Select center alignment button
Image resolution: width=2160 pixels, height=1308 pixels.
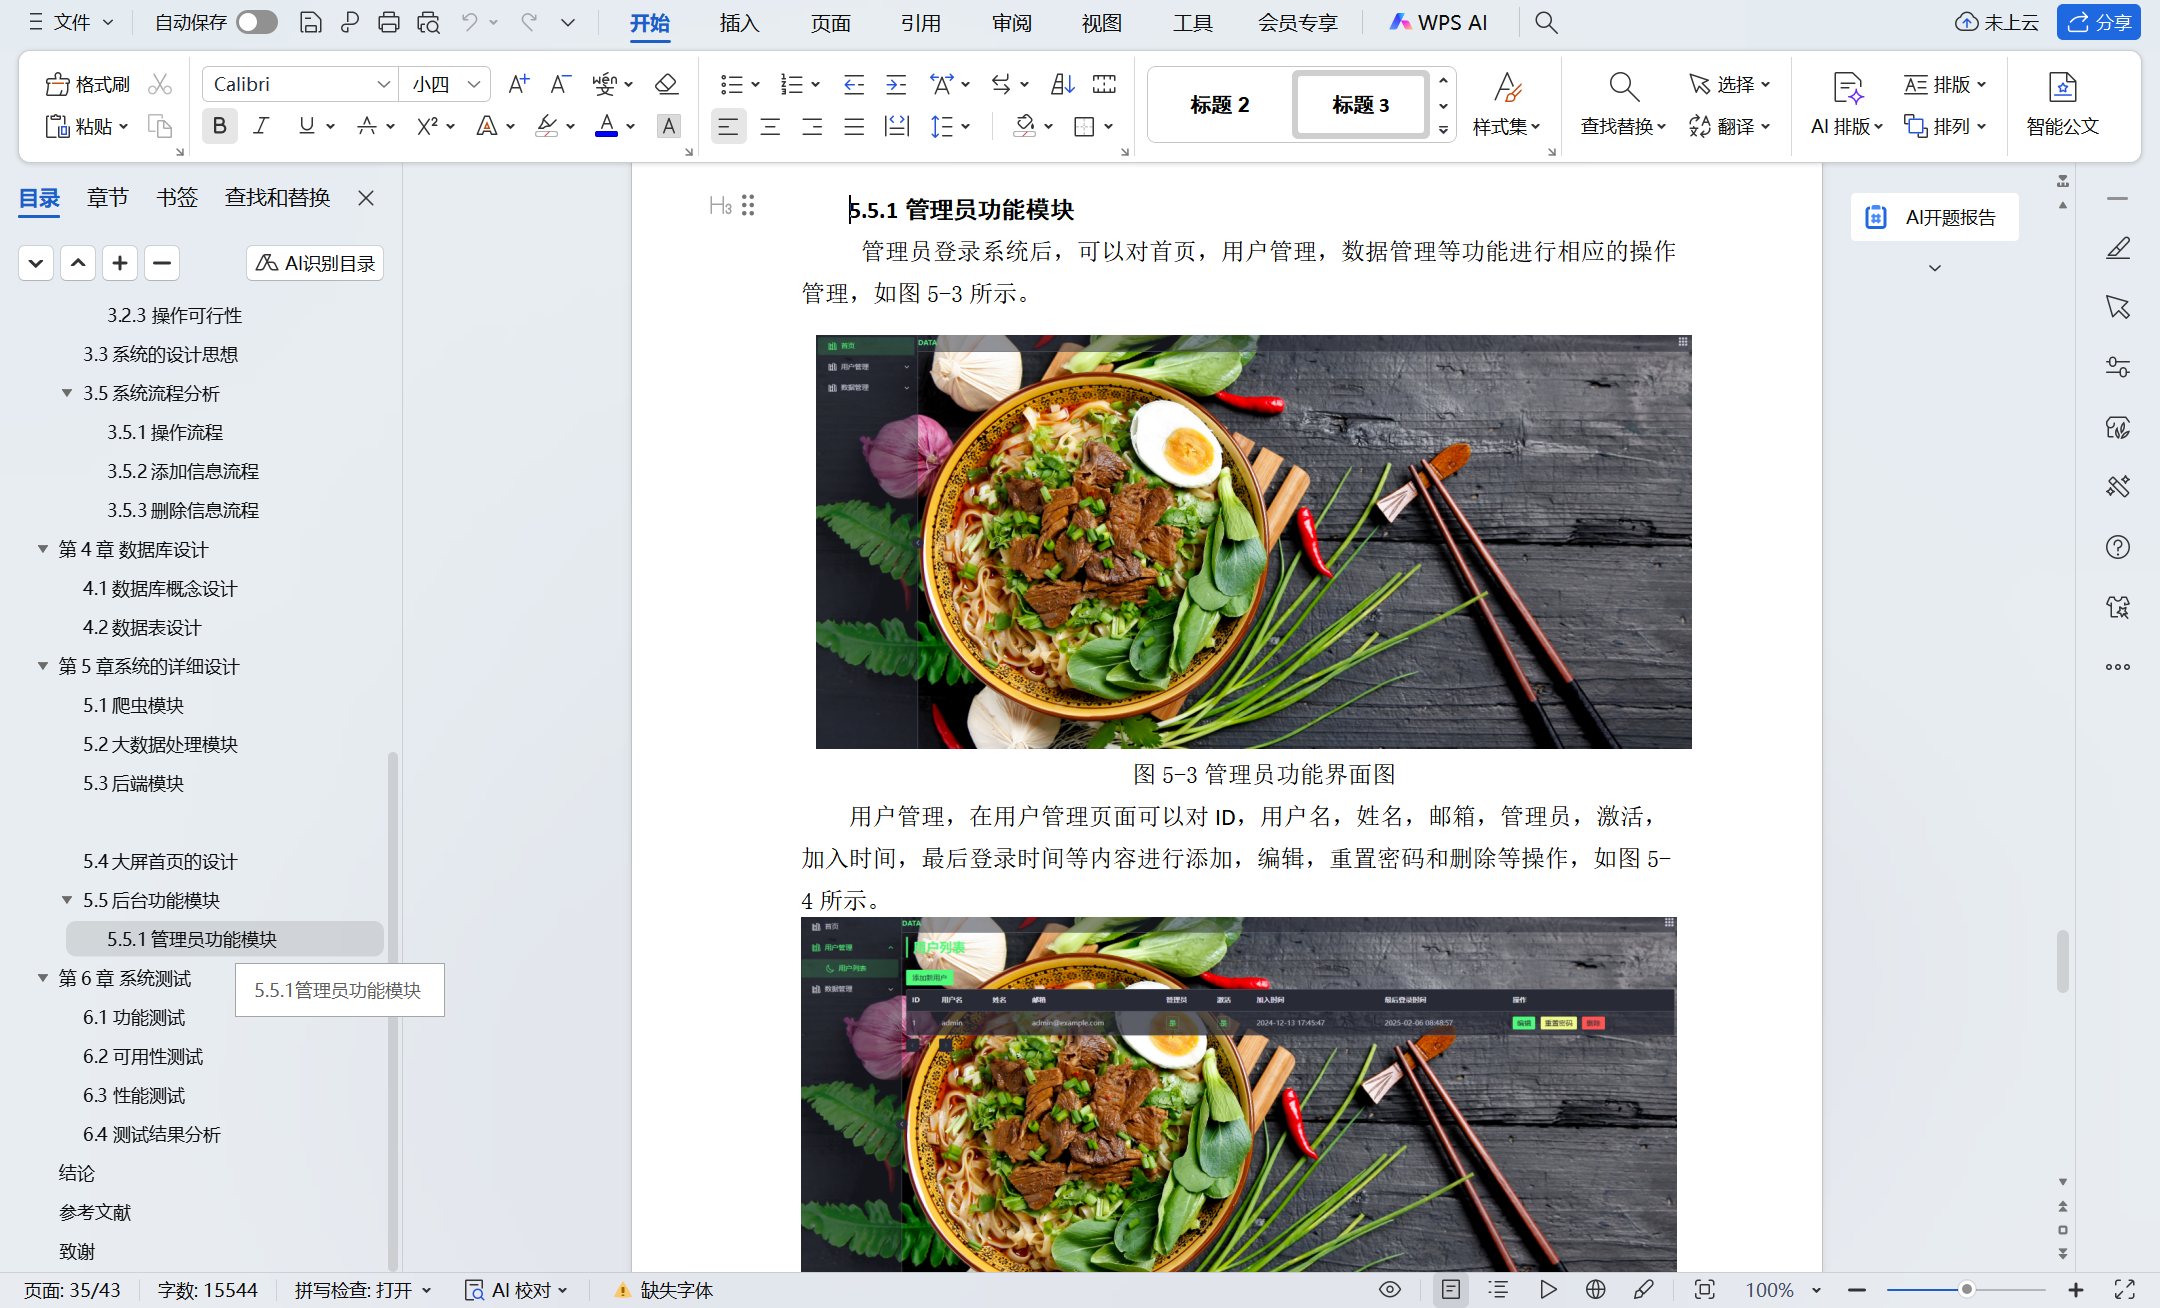(x=770, y=126)
